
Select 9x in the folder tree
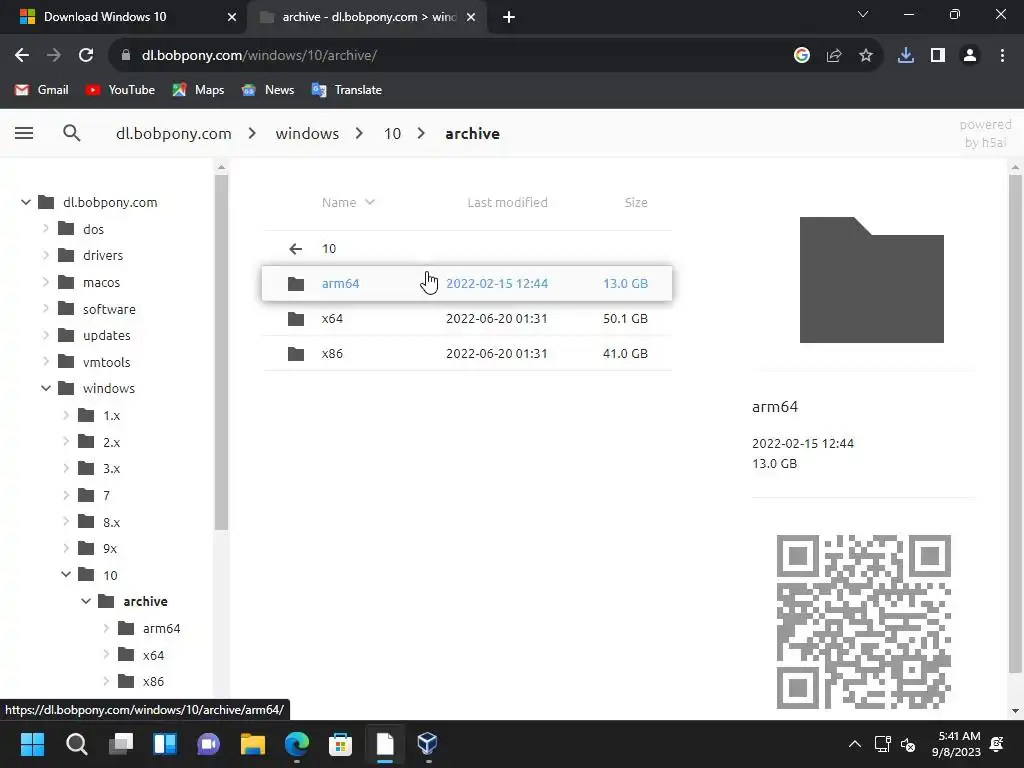click(110, 549)
